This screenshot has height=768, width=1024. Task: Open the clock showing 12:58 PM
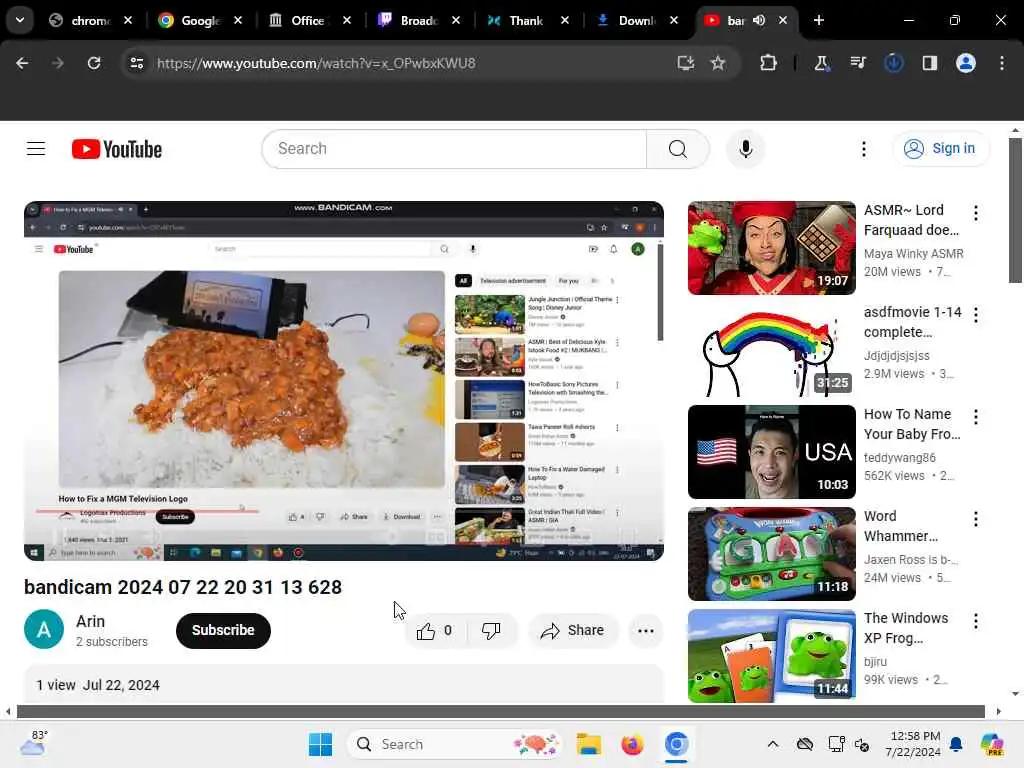[914, 744]
